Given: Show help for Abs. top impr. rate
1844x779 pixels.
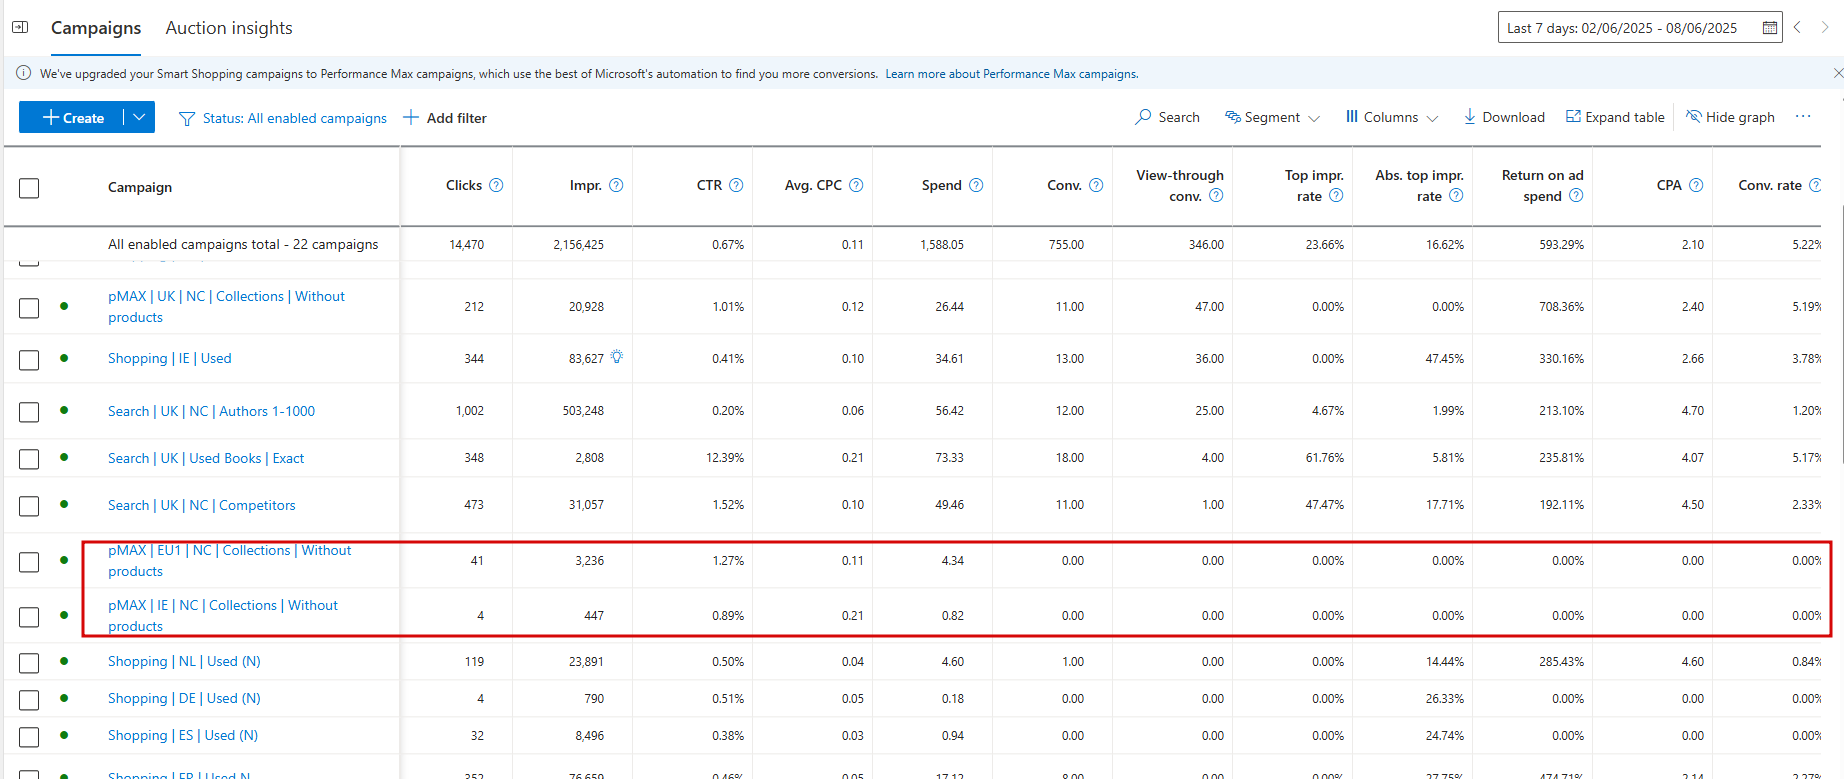Looking at the screenshot, I should click(x=1456, y=195).
